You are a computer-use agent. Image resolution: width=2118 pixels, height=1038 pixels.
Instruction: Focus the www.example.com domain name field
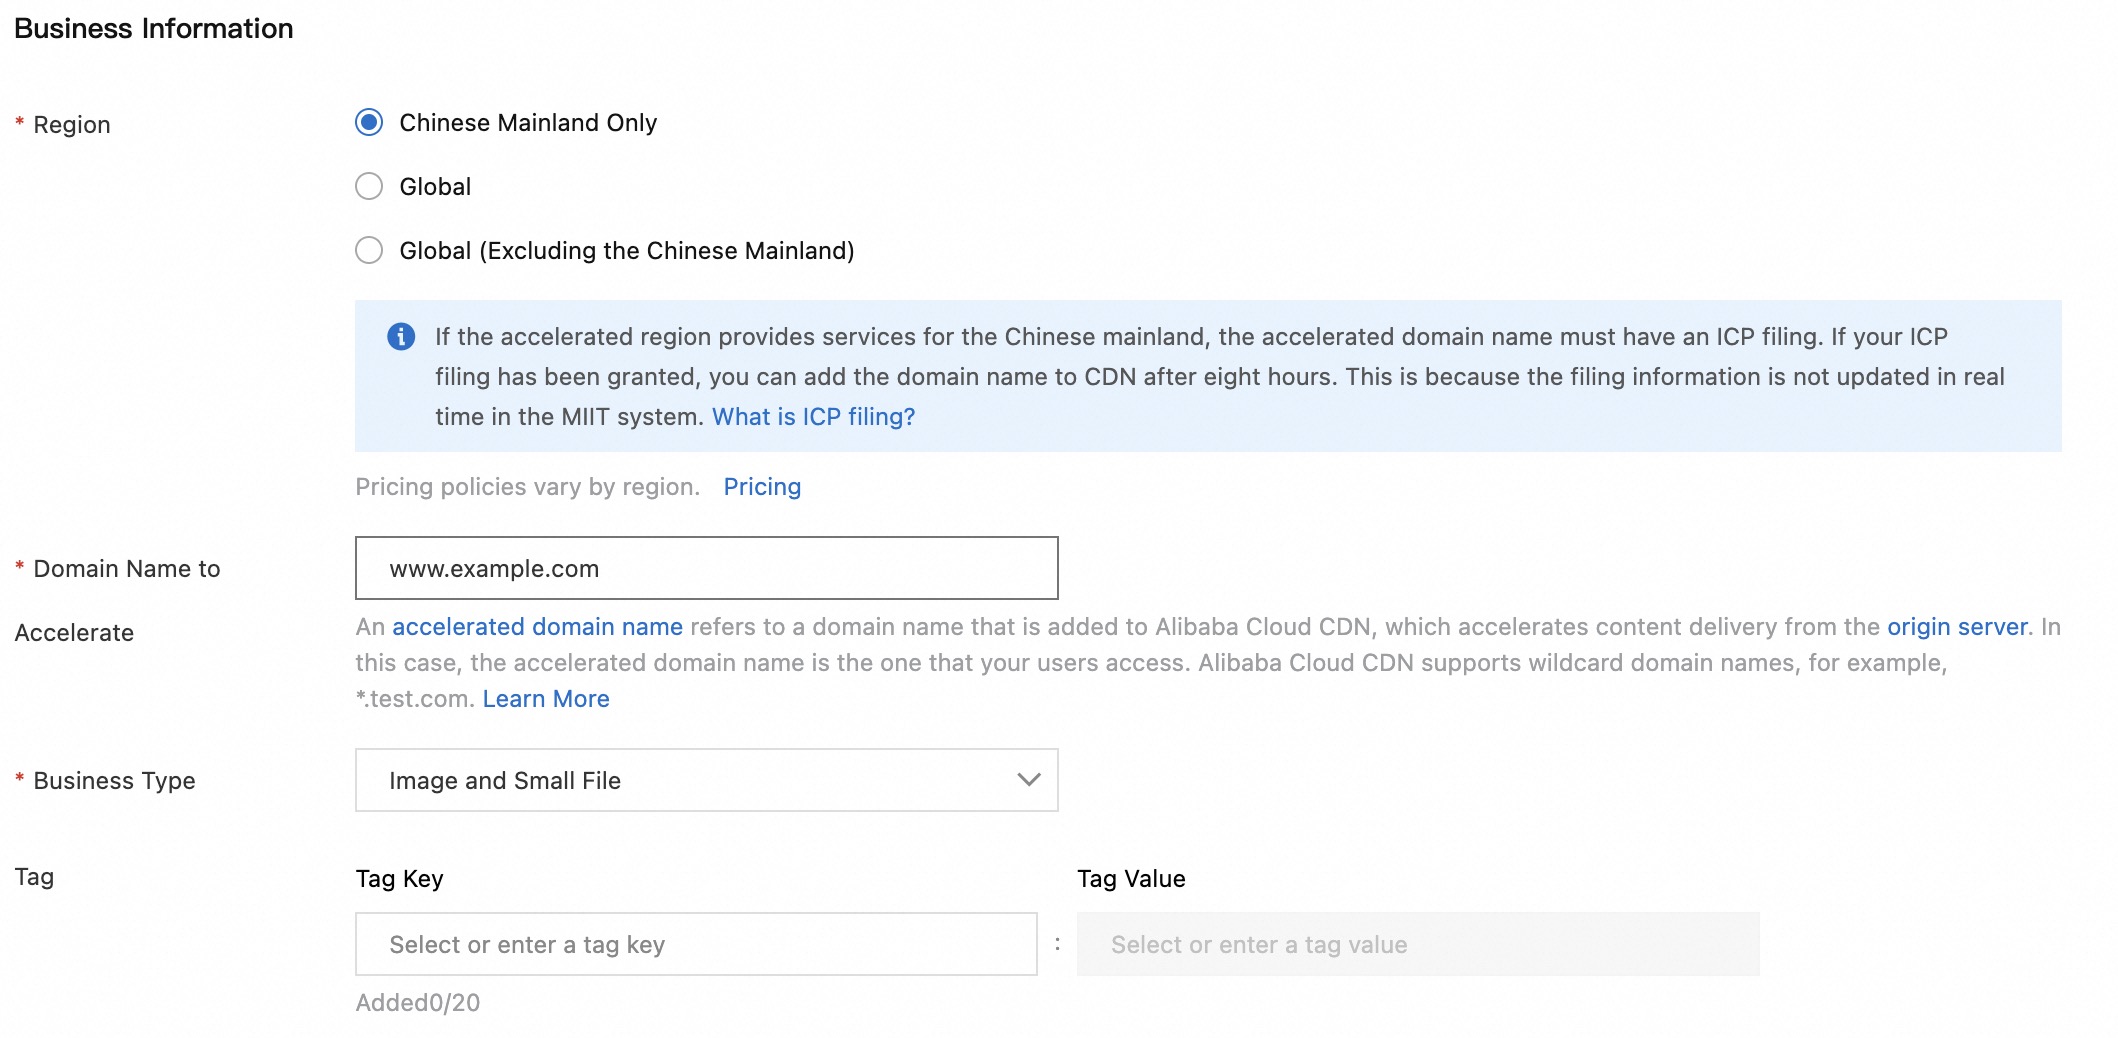click(x=706, y=568)
